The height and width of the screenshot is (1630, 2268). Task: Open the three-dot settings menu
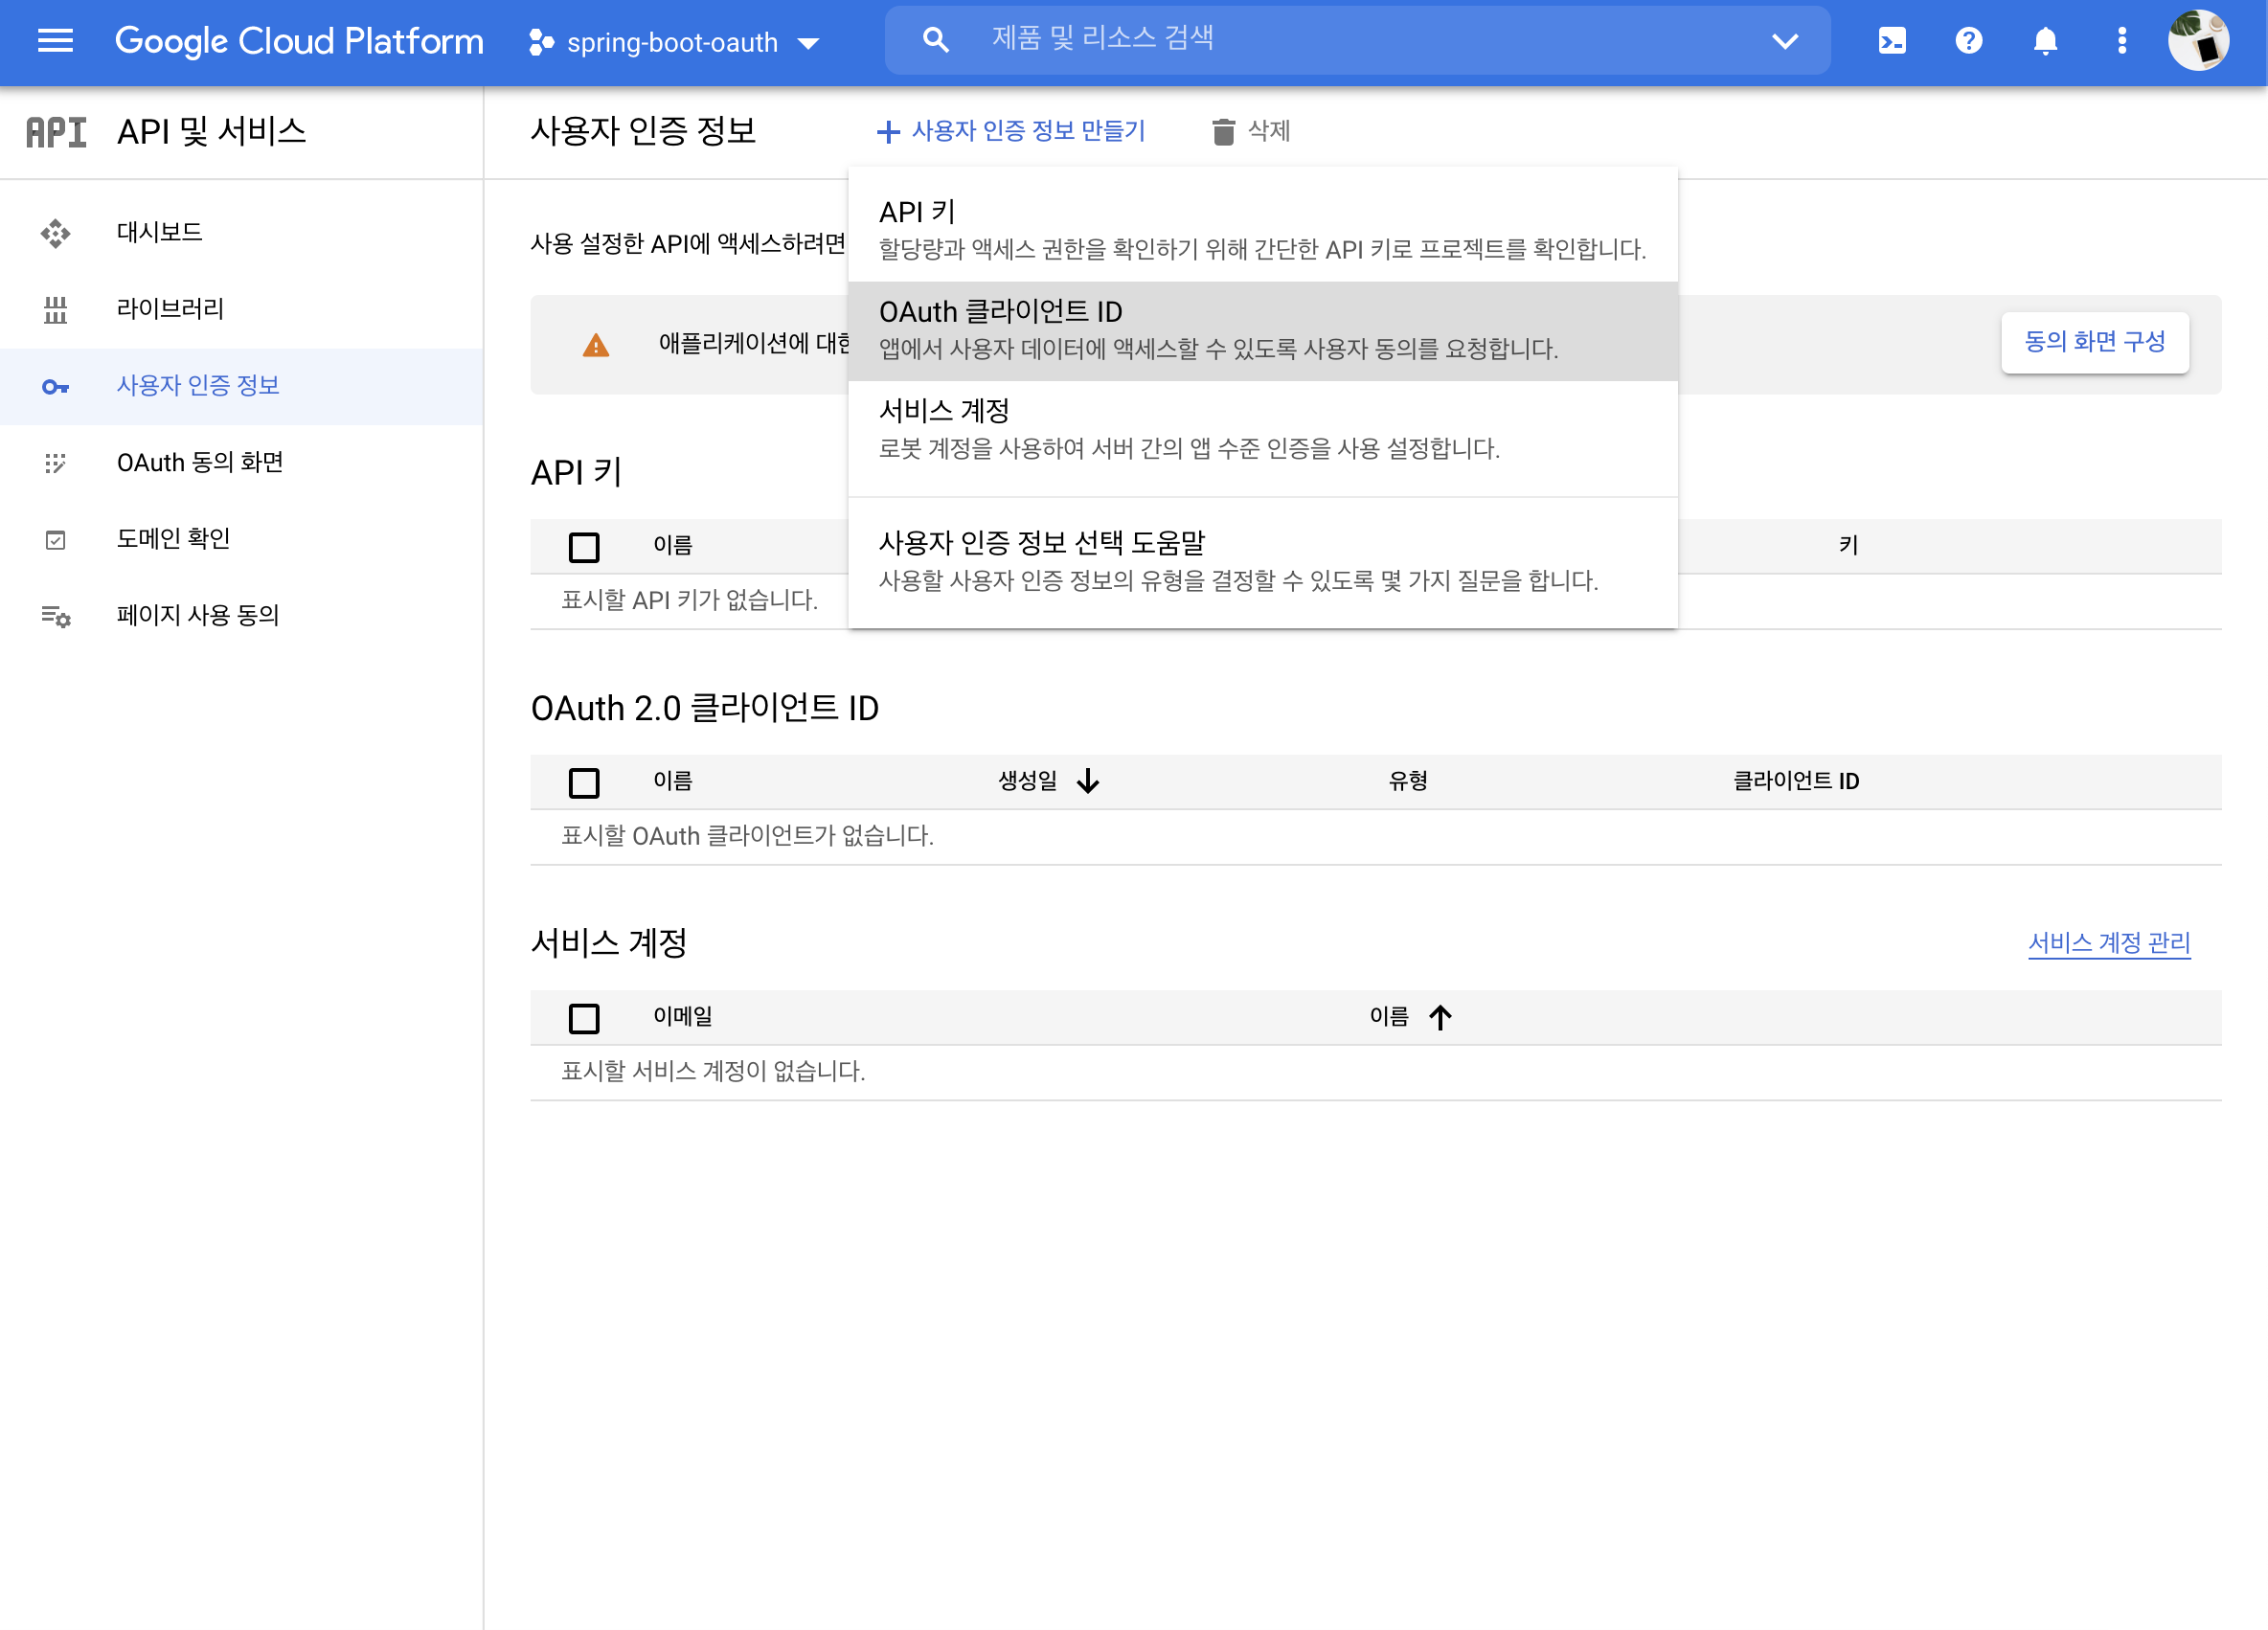coord(2121,41)
